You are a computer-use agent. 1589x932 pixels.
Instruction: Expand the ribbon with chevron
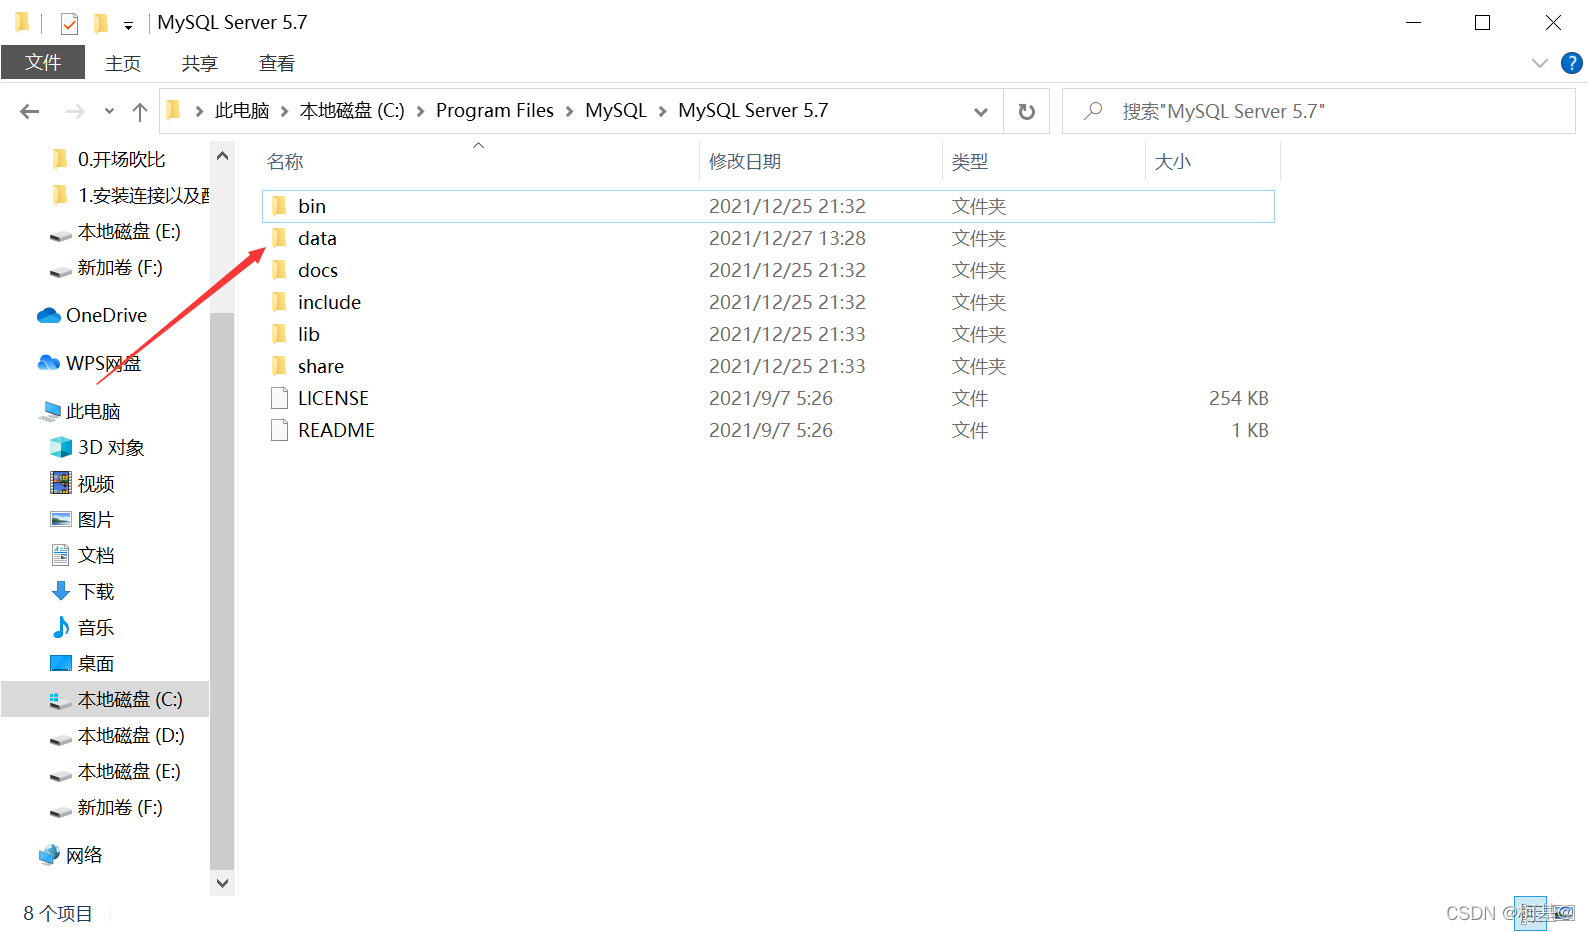pos(1539,63)
